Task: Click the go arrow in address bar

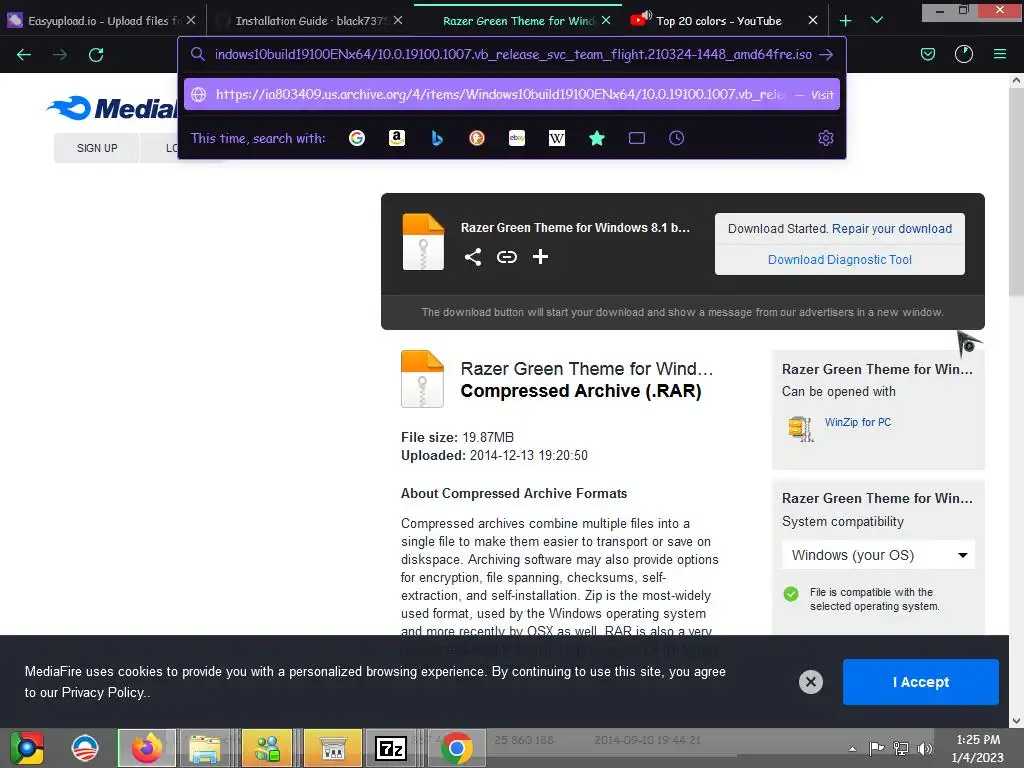Action: [826, 55]
